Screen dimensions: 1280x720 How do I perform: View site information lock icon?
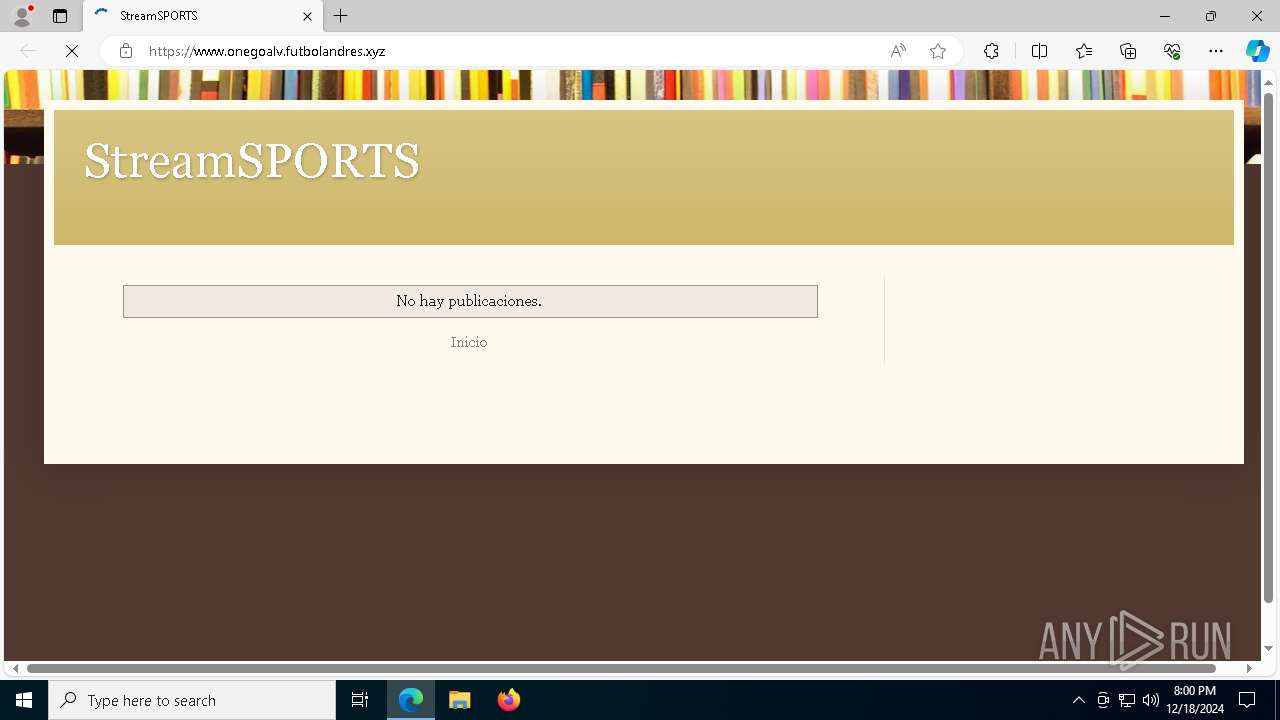coord(125,51)
